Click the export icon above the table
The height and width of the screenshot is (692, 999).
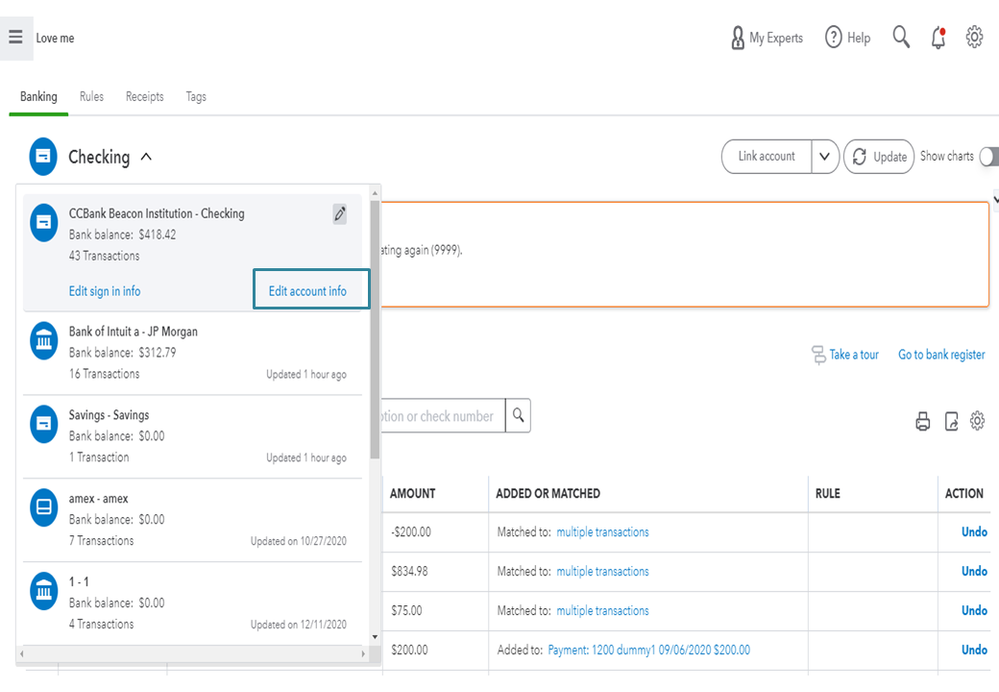tap(951, 422)
